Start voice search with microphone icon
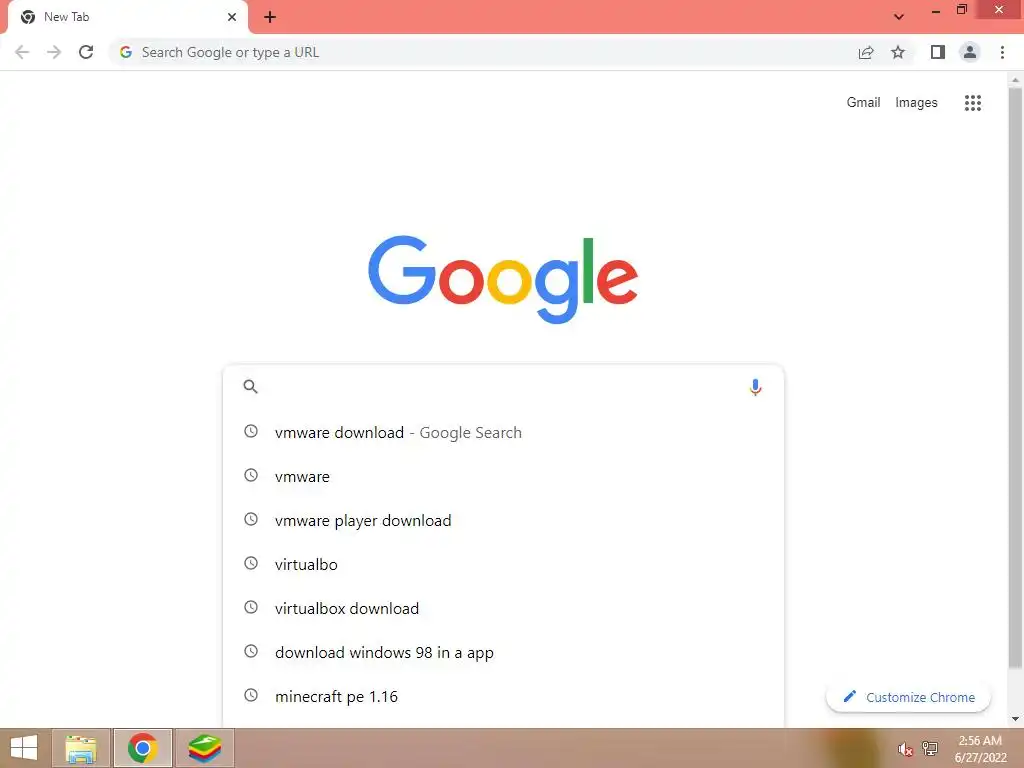The image size is (1024, 768). 755,387
